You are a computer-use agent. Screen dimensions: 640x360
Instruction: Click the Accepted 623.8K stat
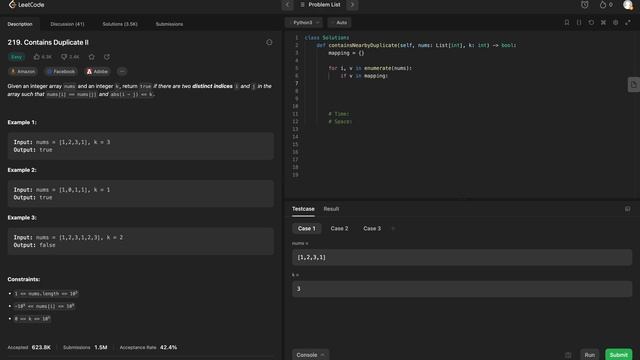coord(29,347)
